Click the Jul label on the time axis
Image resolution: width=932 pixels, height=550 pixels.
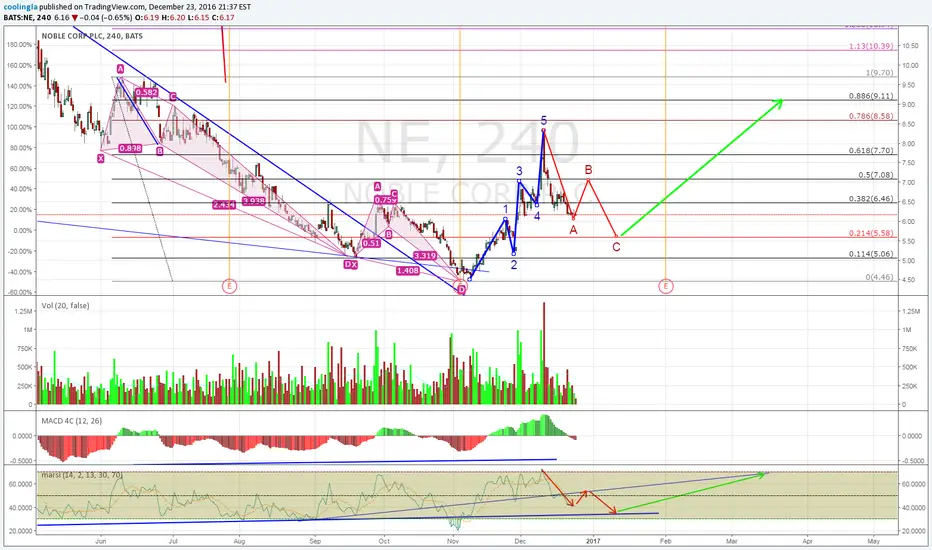click(x=173, y=541)
